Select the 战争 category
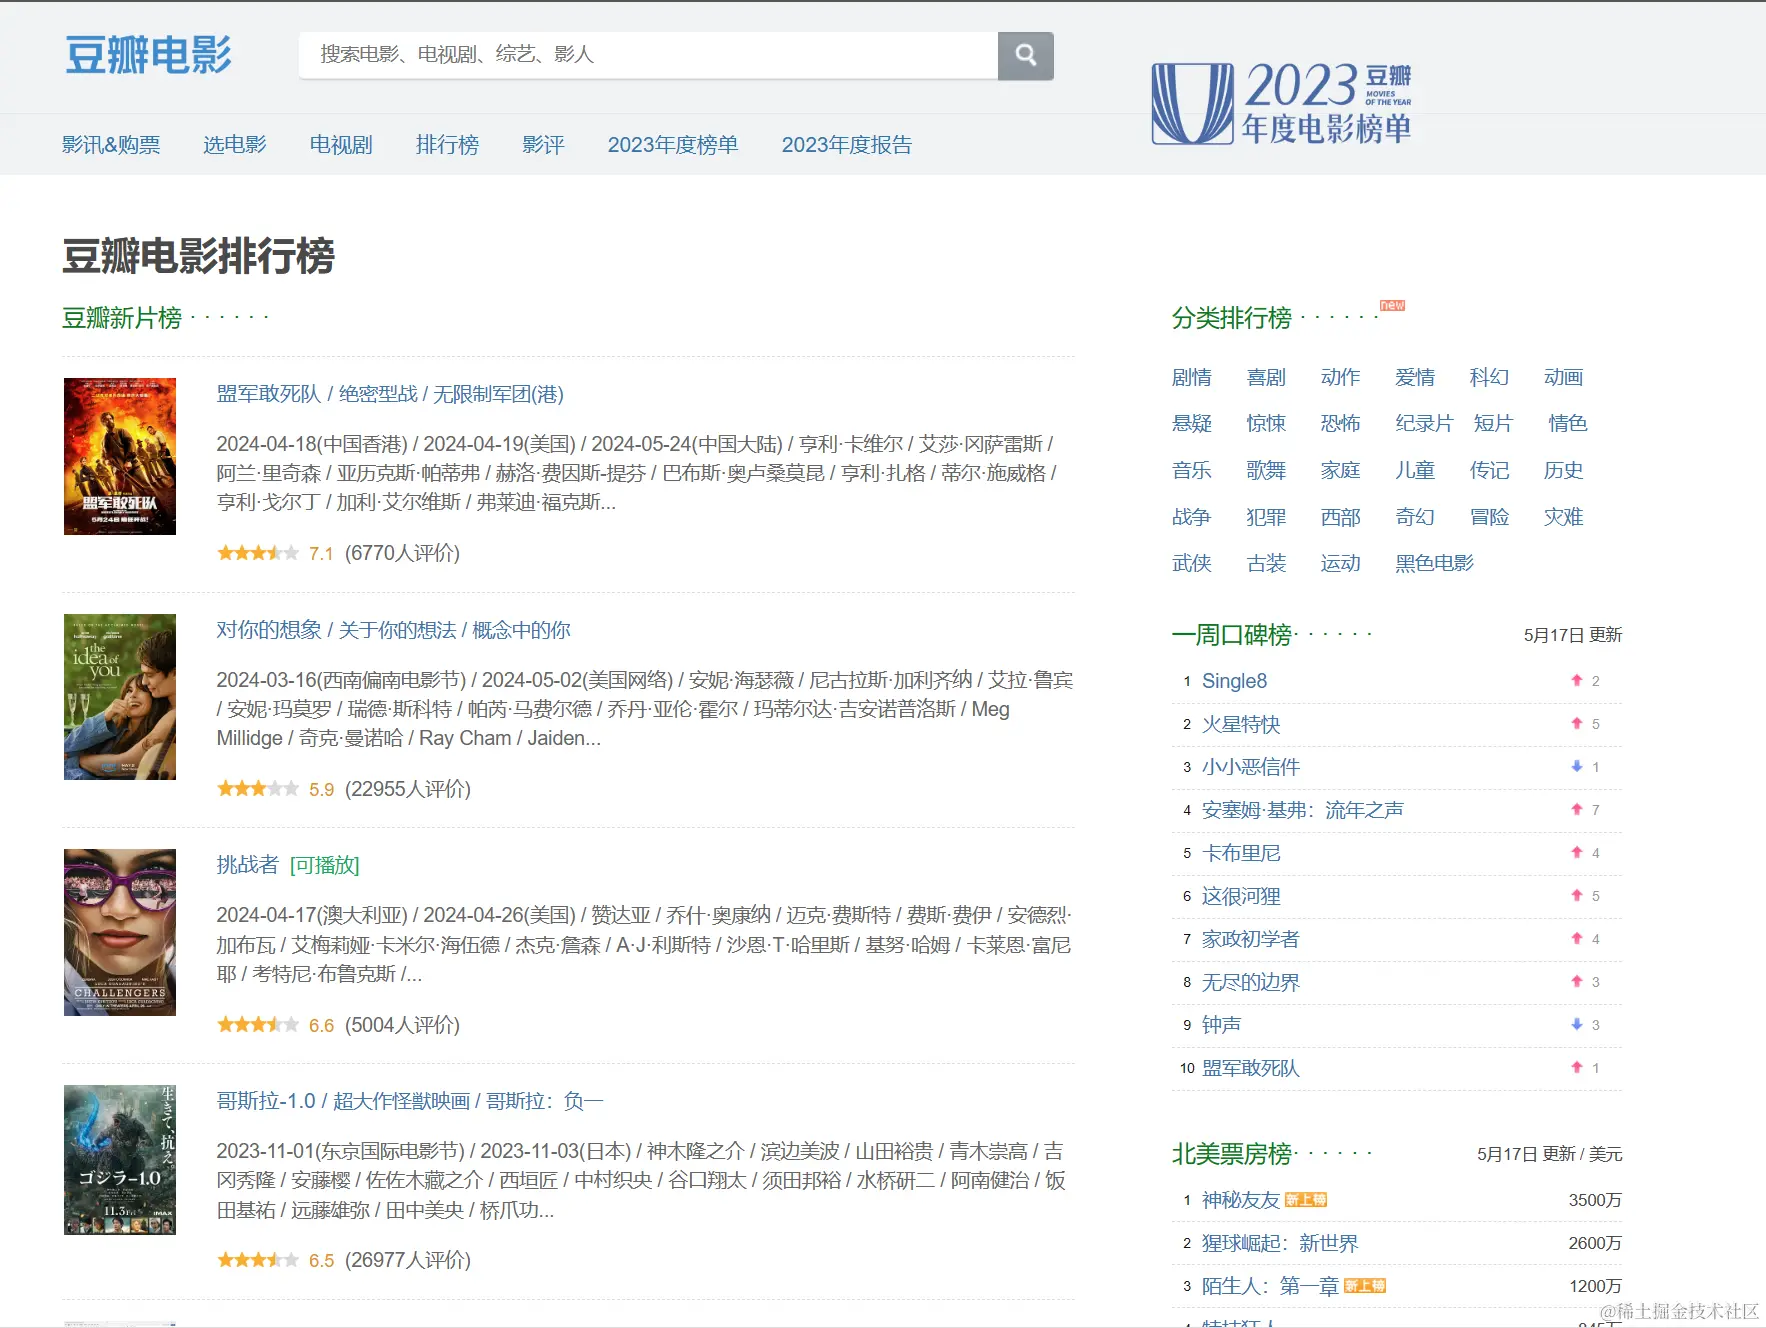Image resolution: width=1766 pixels, height=1328 pixels. (1192, 517)
